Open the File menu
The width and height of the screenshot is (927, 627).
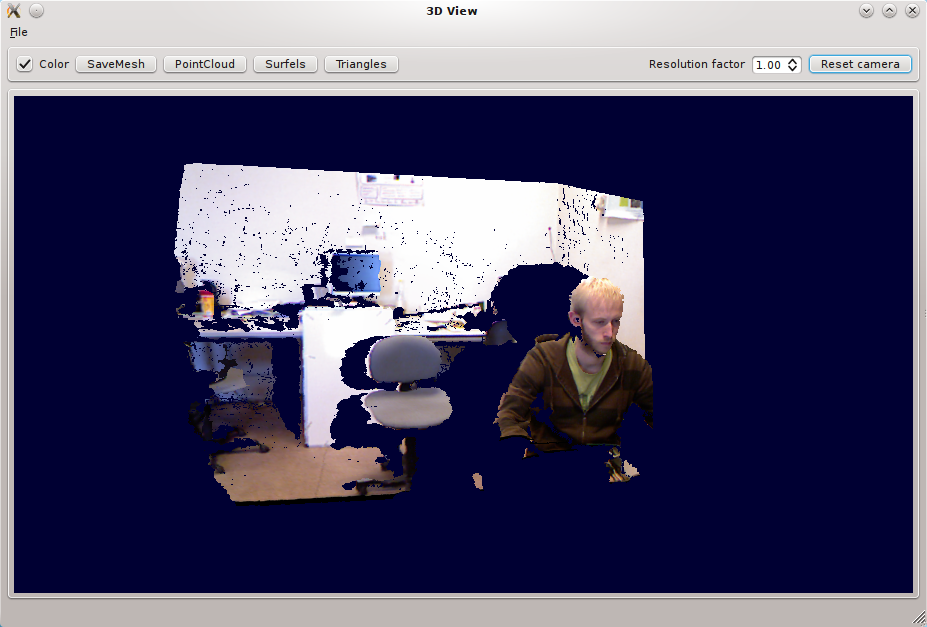coord(18,33)
